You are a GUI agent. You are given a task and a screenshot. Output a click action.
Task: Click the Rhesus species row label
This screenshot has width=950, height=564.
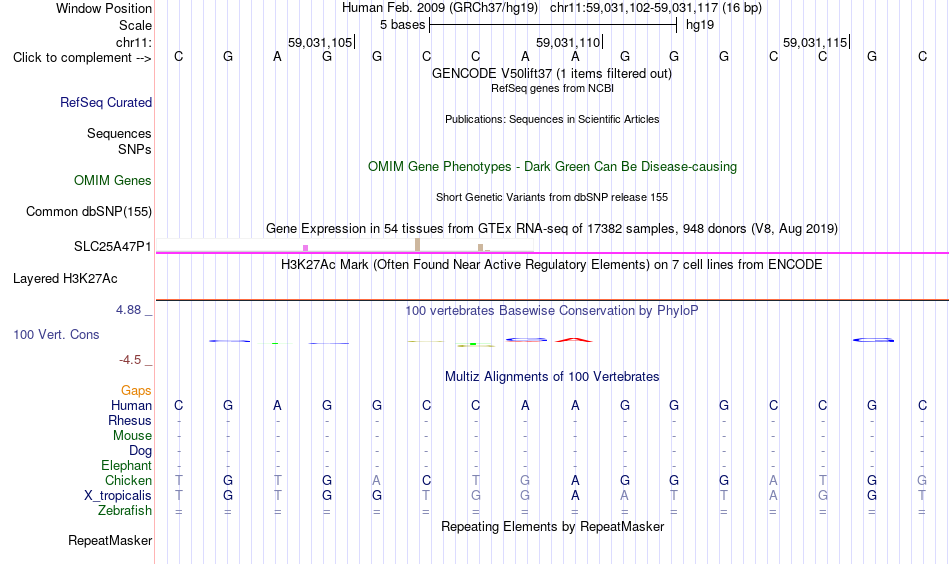(130, 420)
